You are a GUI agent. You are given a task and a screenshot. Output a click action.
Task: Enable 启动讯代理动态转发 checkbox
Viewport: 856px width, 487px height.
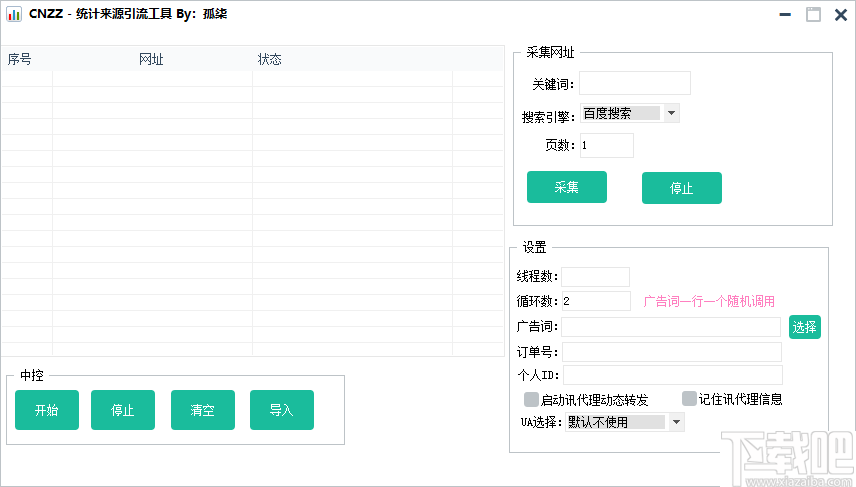click(x=531, y=399)
